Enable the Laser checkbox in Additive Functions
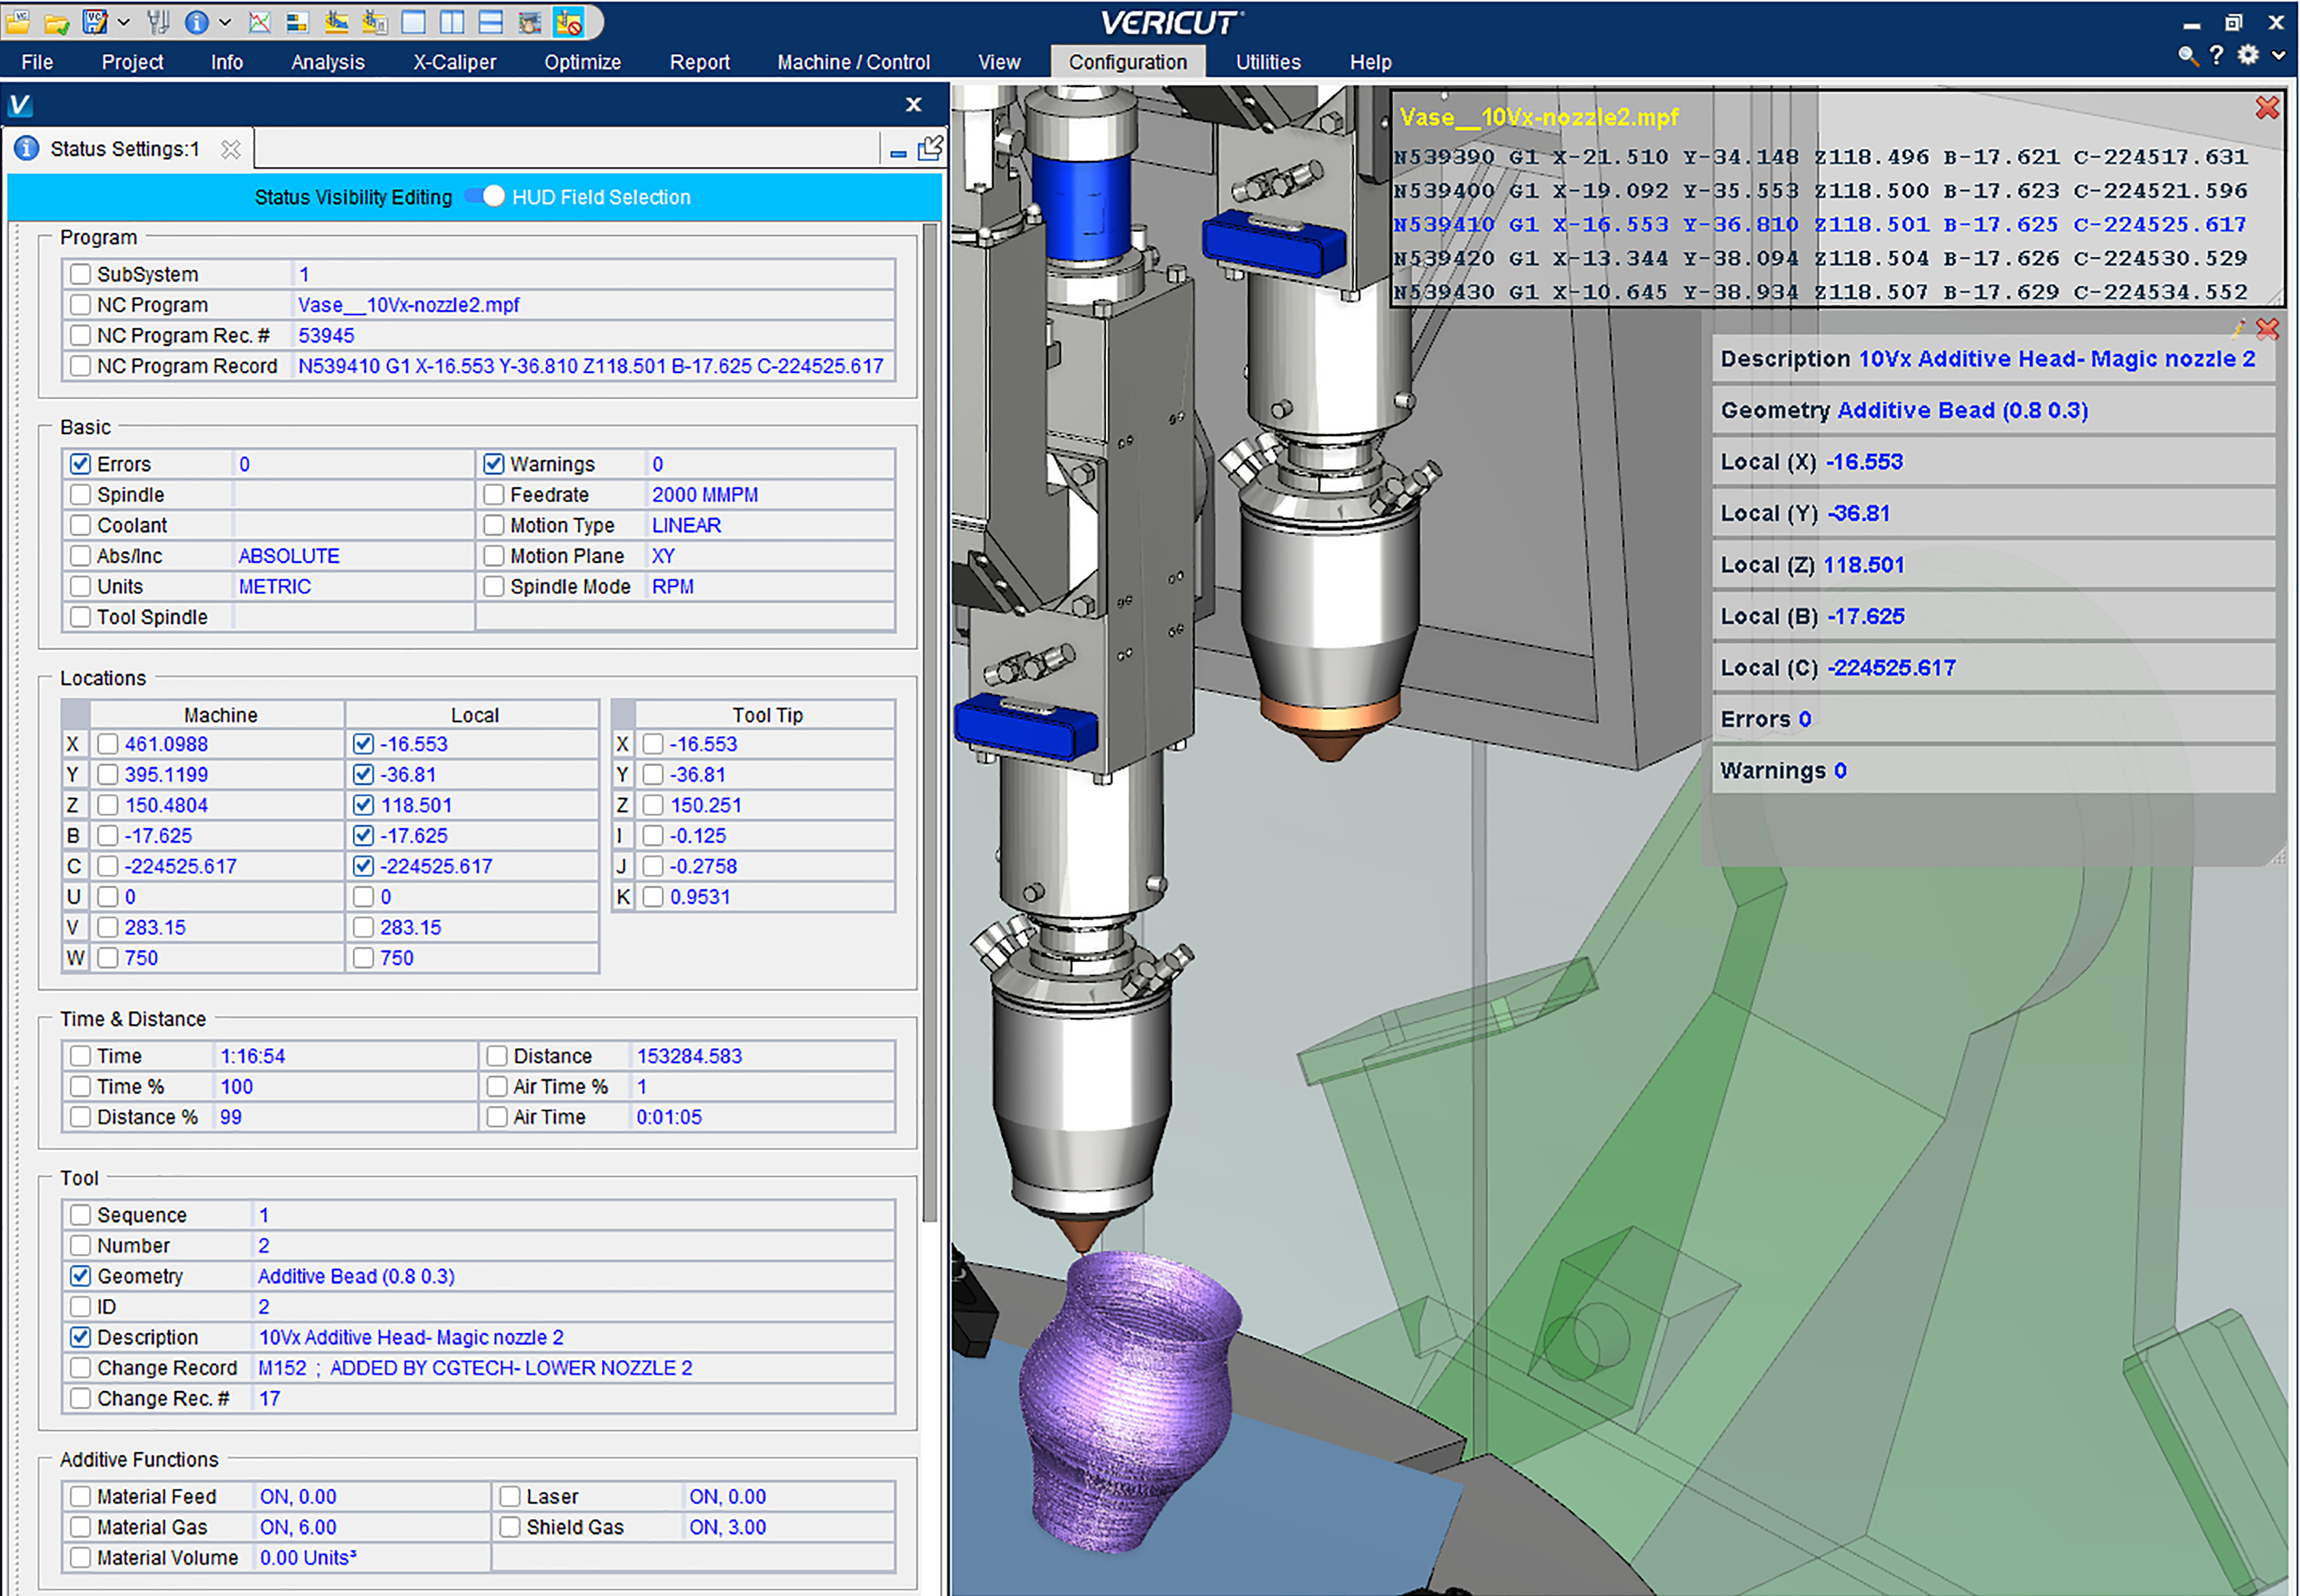Viewport: 2300px width, 1596px height. (x=510, y=1496)
